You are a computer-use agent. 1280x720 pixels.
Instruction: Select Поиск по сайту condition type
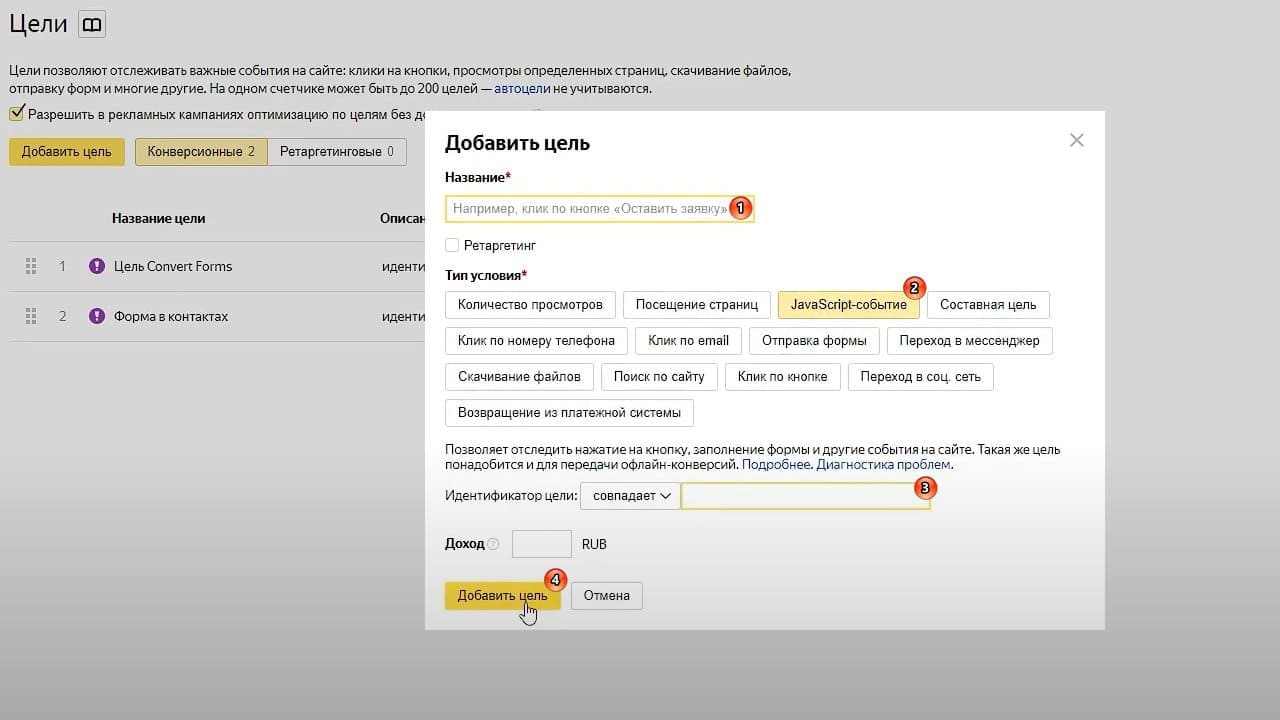click(659, 377)
